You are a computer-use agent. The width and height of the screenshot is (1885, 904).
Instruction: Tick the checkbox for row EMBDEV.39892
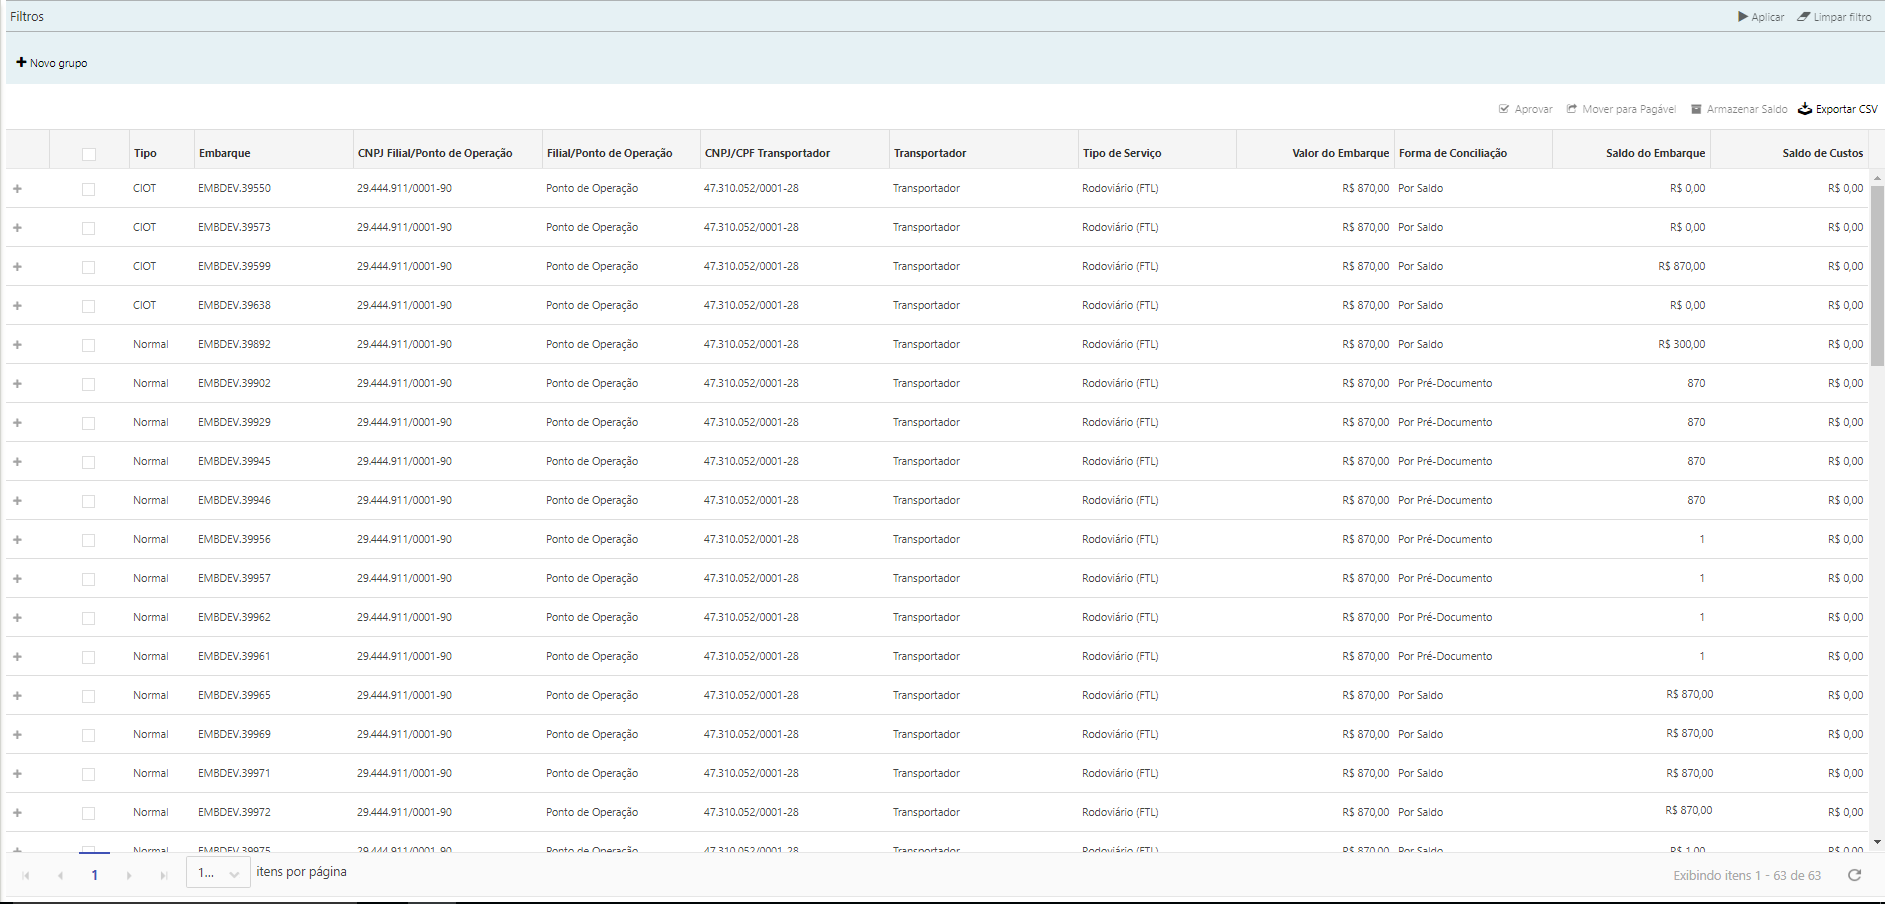[89, 345]
